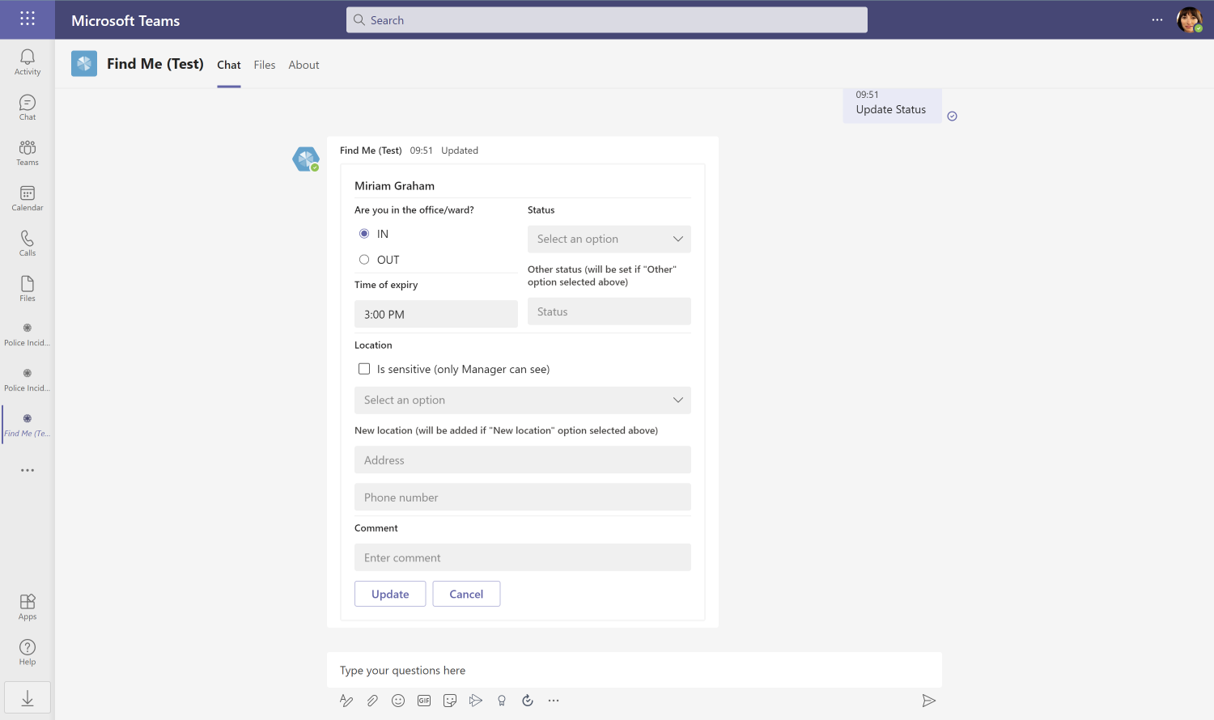Click the Enter comment input field
Screen dimensions: 1214x720
pos(522,558)
